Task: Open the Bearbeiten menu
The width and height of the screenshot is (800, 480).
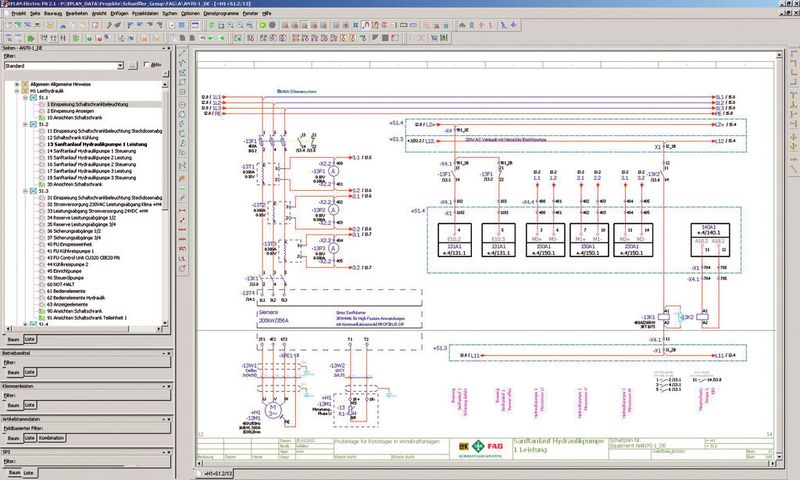Action: [77, 13]
